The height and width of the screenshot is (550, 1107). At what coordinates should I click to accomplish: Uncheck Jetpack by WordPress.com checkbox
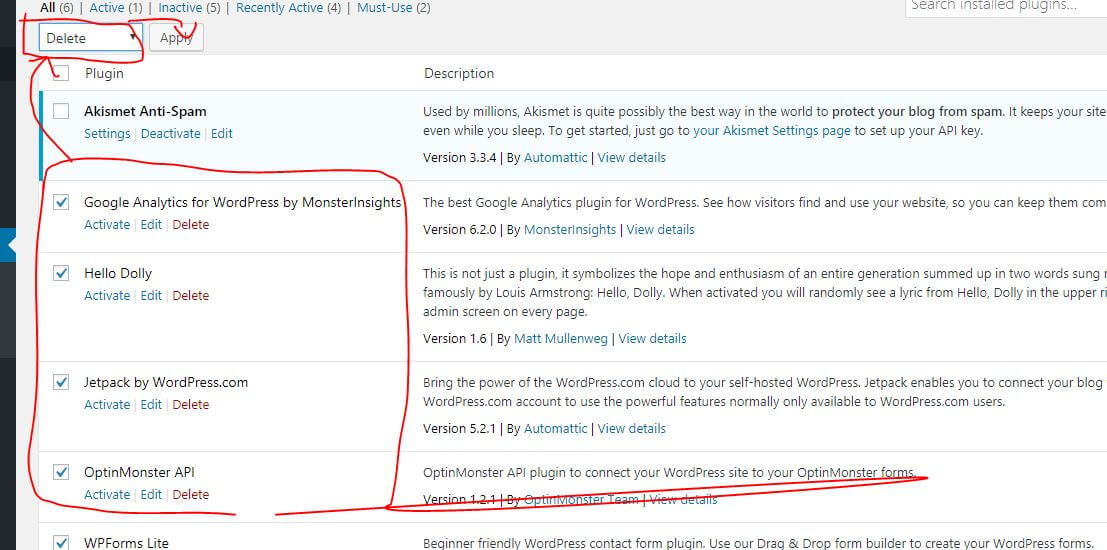pos(61,382)
